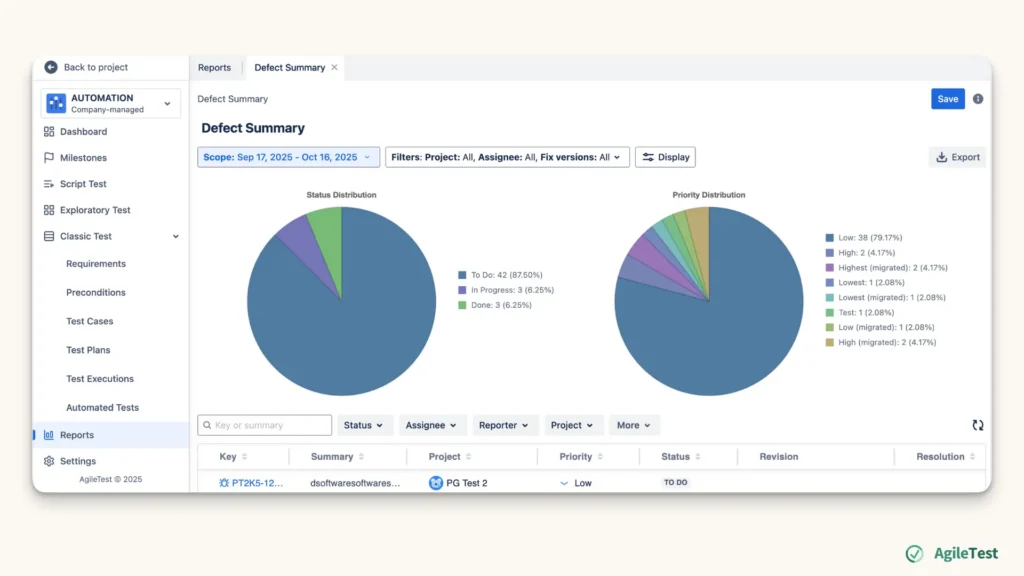This screenshot has height=576, width=1024.
Task: Click the bug icon next to PT2K5-12
Action: tap(224, 483)
